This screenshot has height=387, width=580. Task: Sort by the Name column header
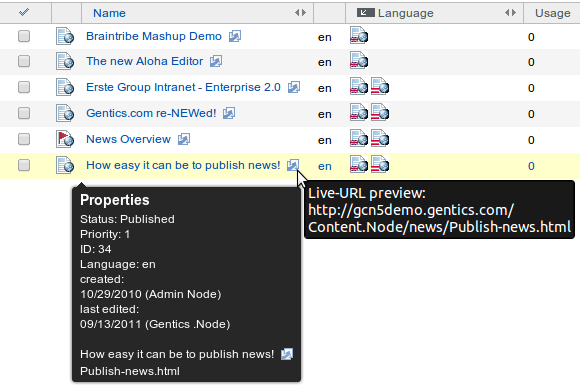109,13
